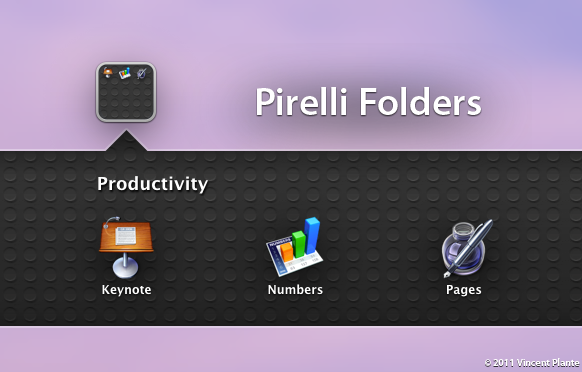This screenshot has height=372, width=582.
Task: Click the Pirelli Folders title text
Action: pos(368,102)
